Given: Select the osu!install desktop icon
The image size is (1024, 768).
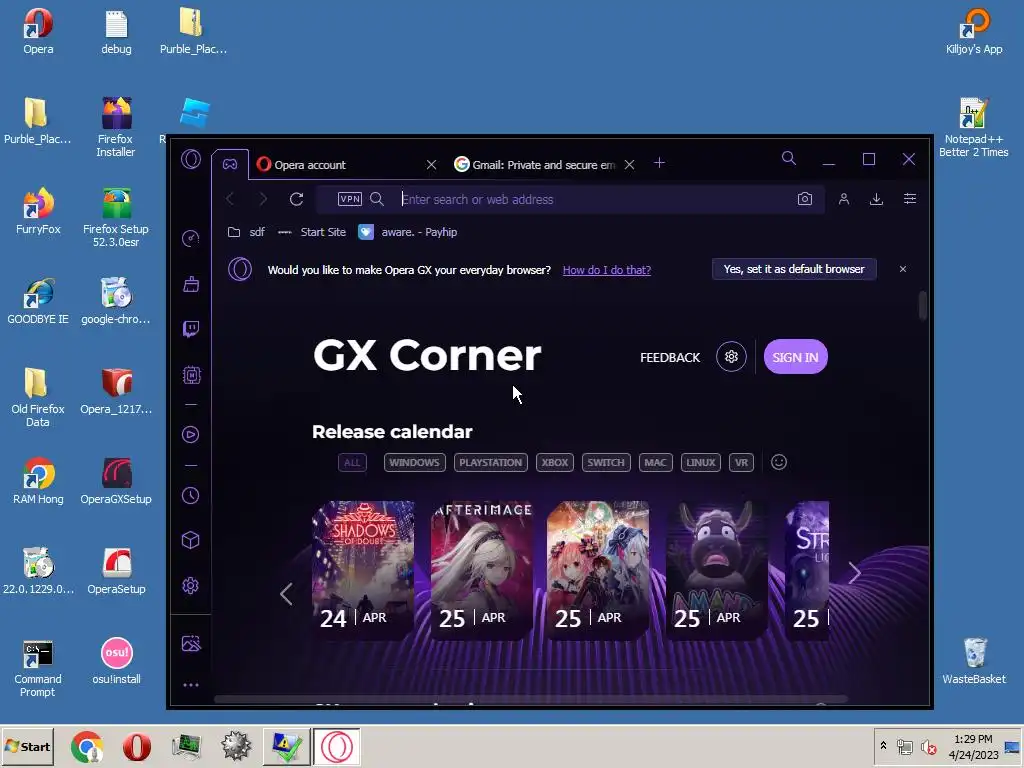Looking at the screenshot, I should coord(116,662).
